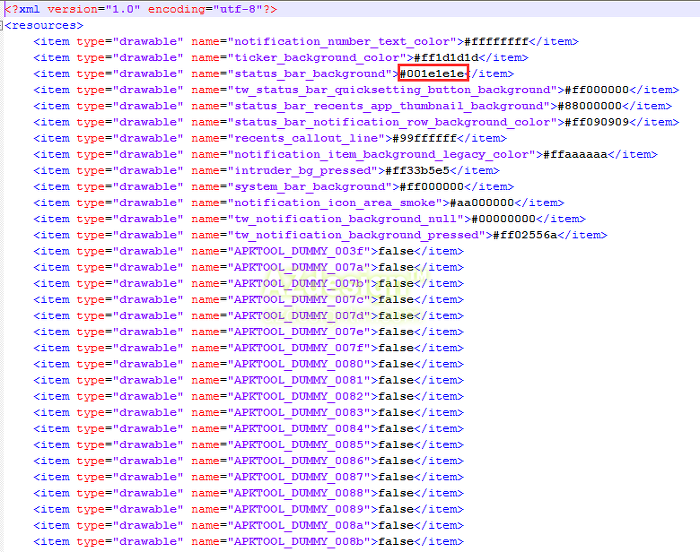700x552 pixels.
Task: Select value #ff090909 of notification row background
Action: 597,122
